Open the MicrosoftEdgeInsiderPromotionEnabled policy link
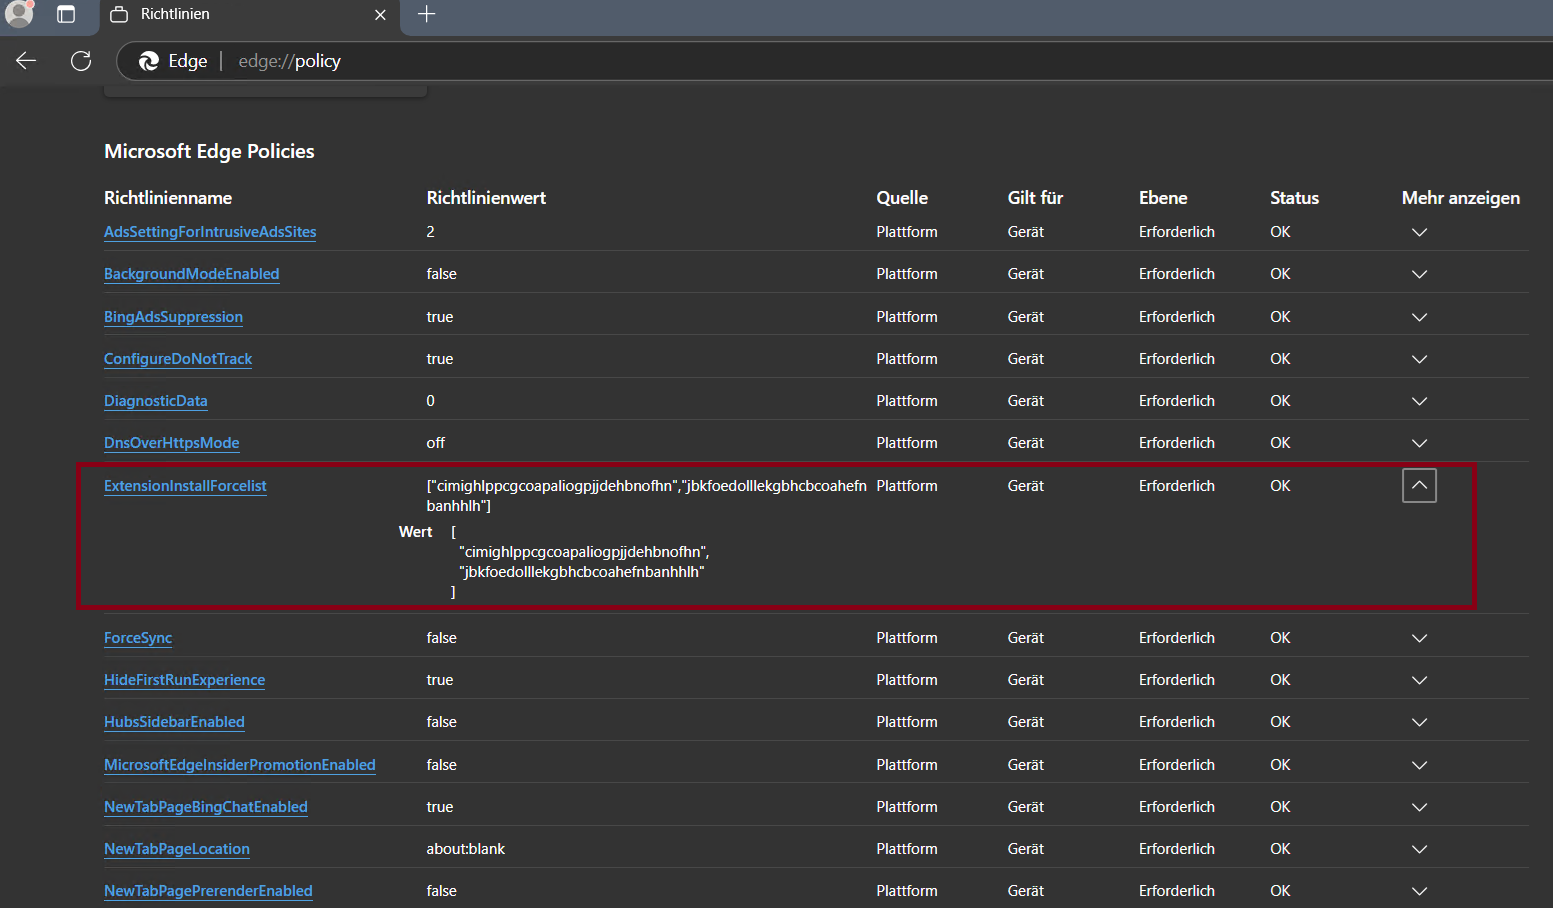 coord(240,765)
